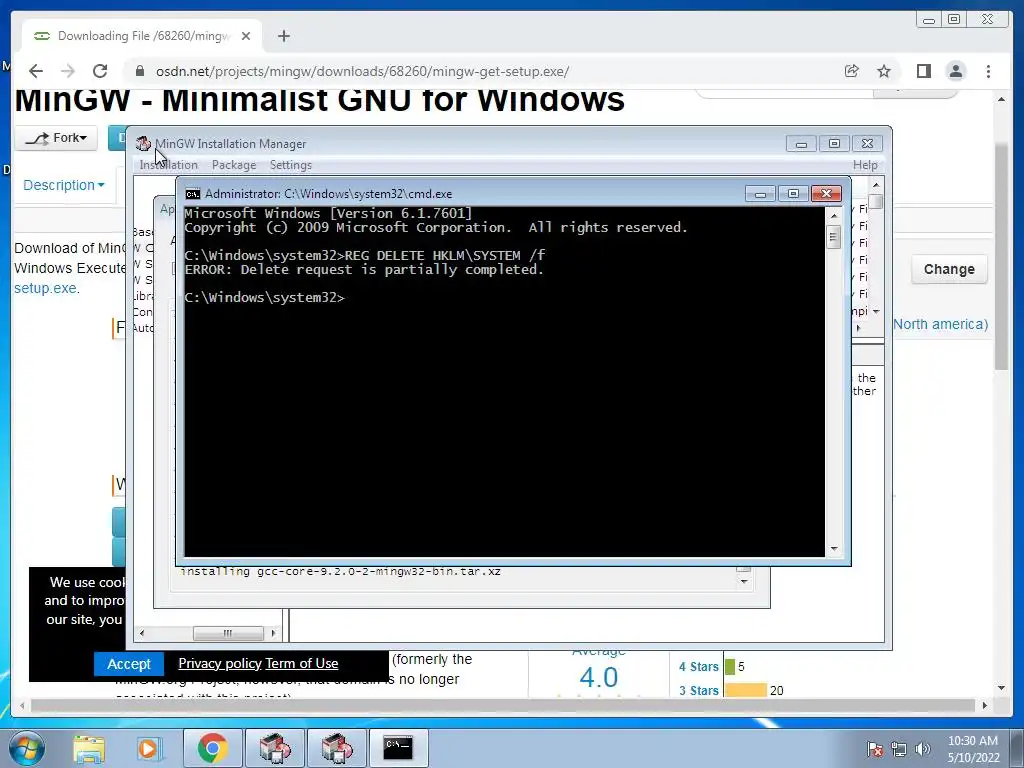Click cmd.exe title bar icon
1024x768 pixels.
(193, 194)
